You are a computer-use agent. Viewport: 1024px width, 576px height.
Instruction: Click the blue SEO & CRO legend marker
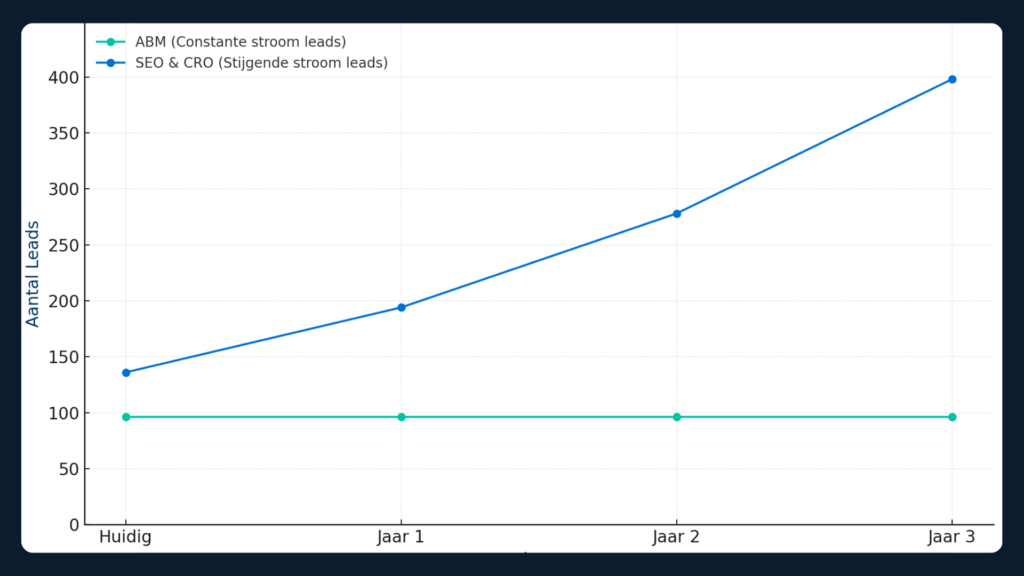tap(111, 63)
